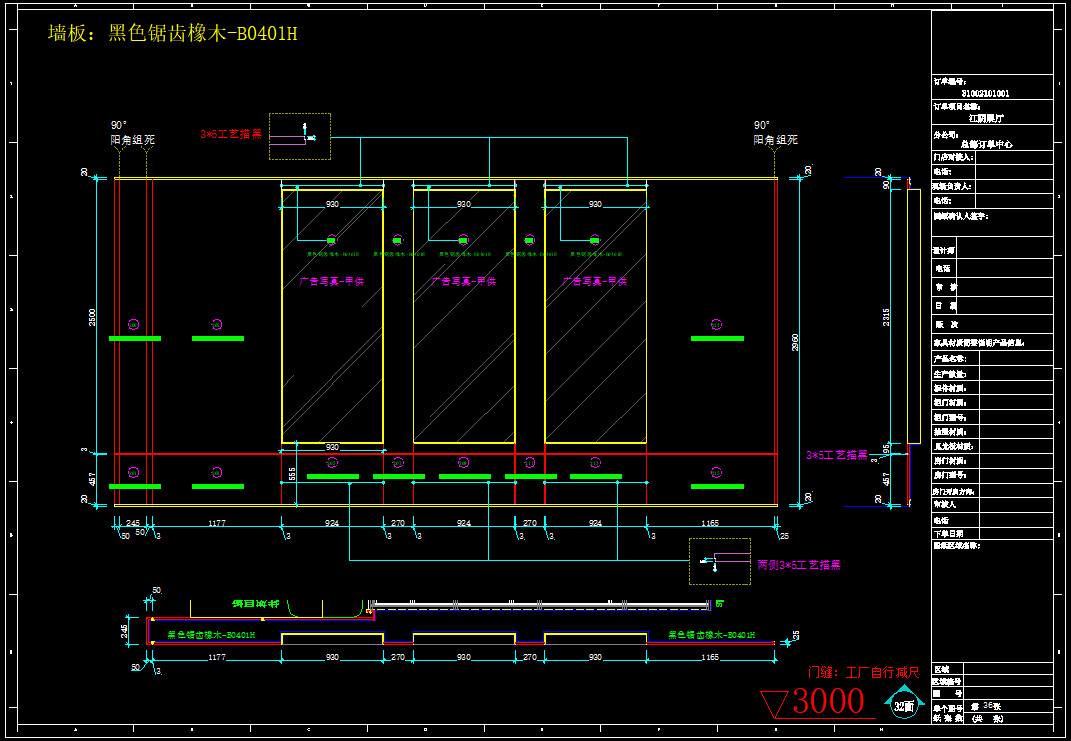1071x741 pixels.
Task: Select the red 3000 dimension text
Action: [827, 702]
